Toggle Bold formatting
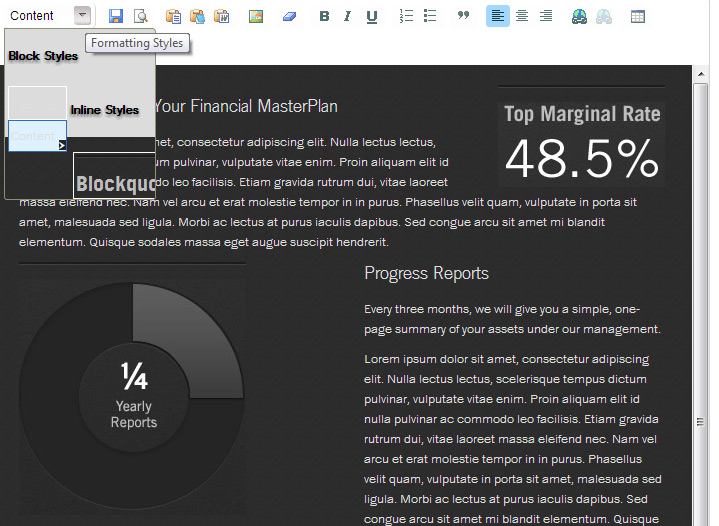The image size is (719, 526). [x=324, y=16]
